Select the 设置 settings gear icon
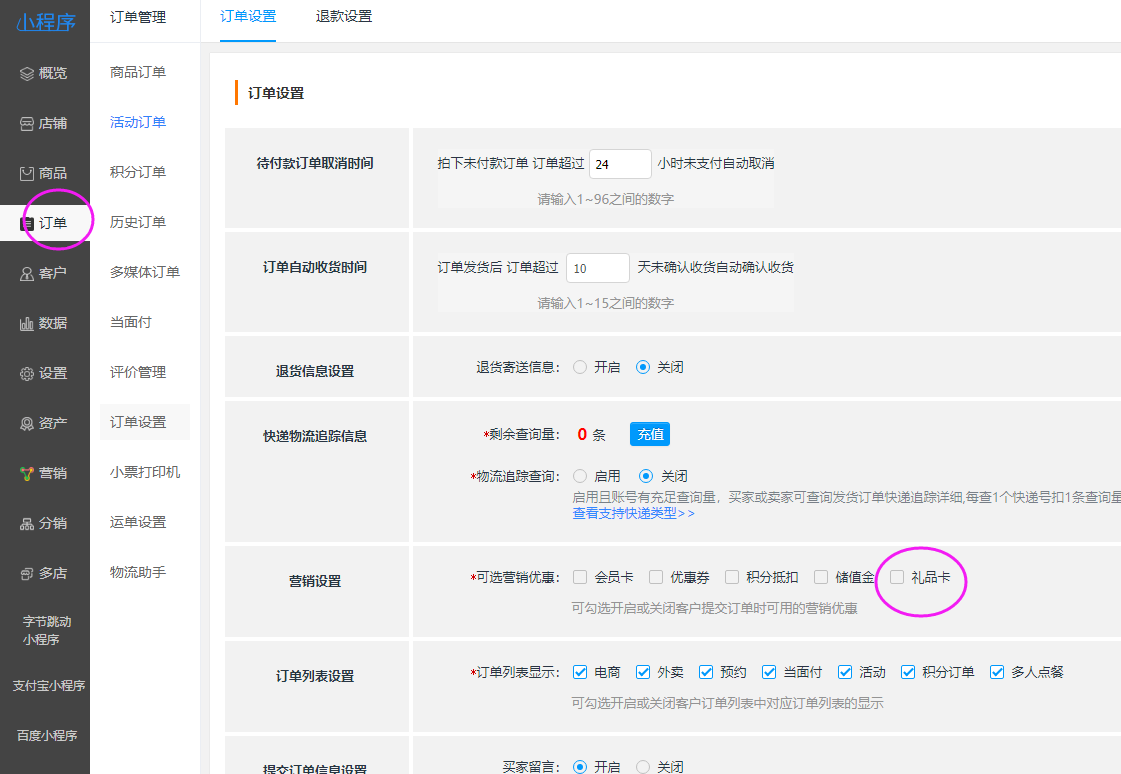 (44, 372)
